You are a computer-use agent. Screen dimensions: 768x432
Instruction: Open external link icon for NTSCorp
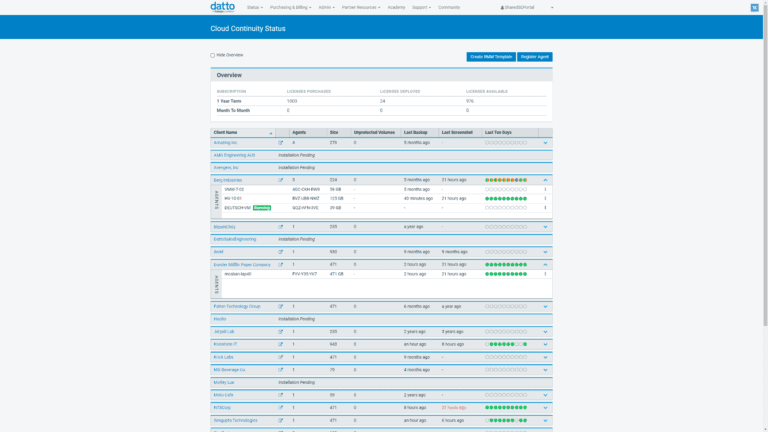[x=281, y=408]
